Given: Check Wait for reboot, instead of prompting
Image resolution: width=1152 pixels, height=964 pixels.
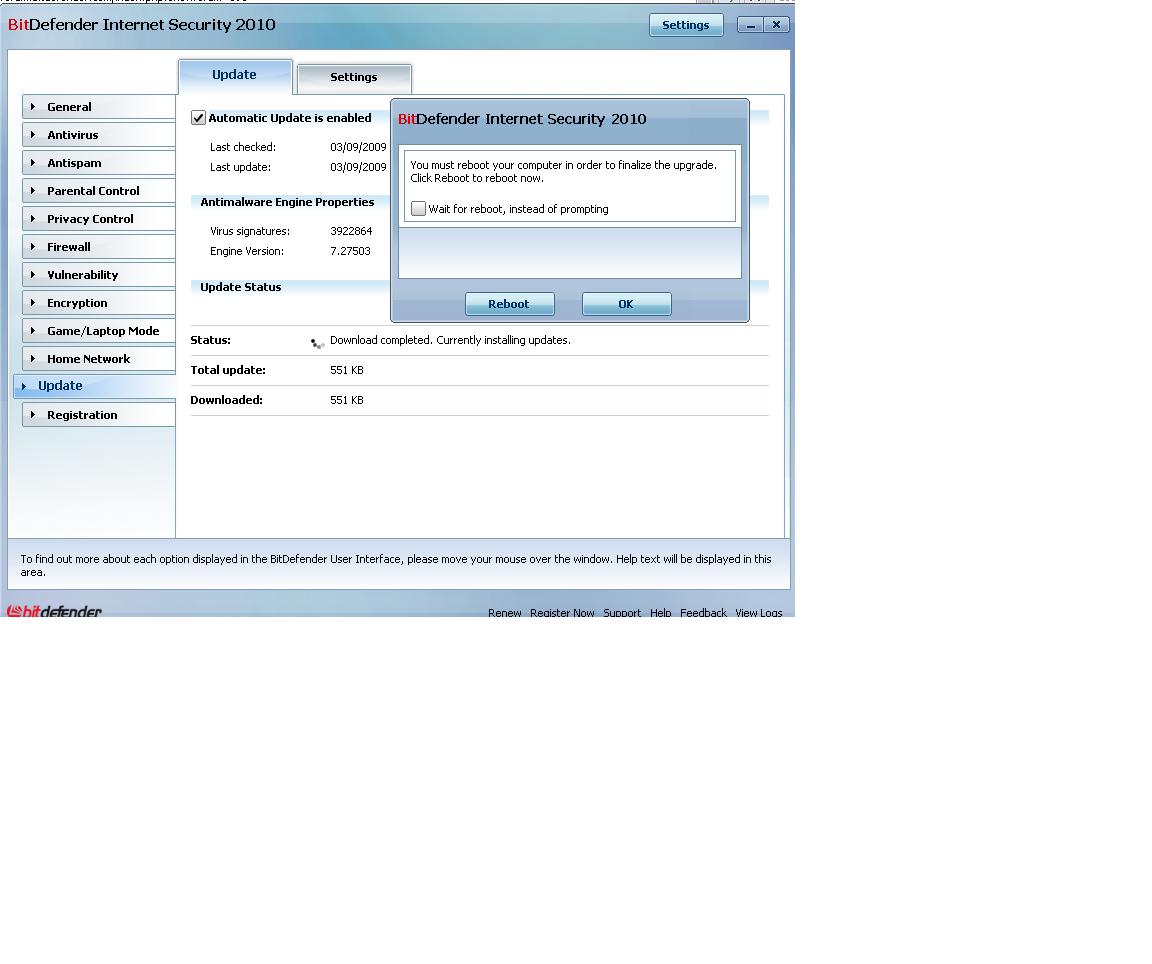Looking at the screenshot, I should click(419, 209).
